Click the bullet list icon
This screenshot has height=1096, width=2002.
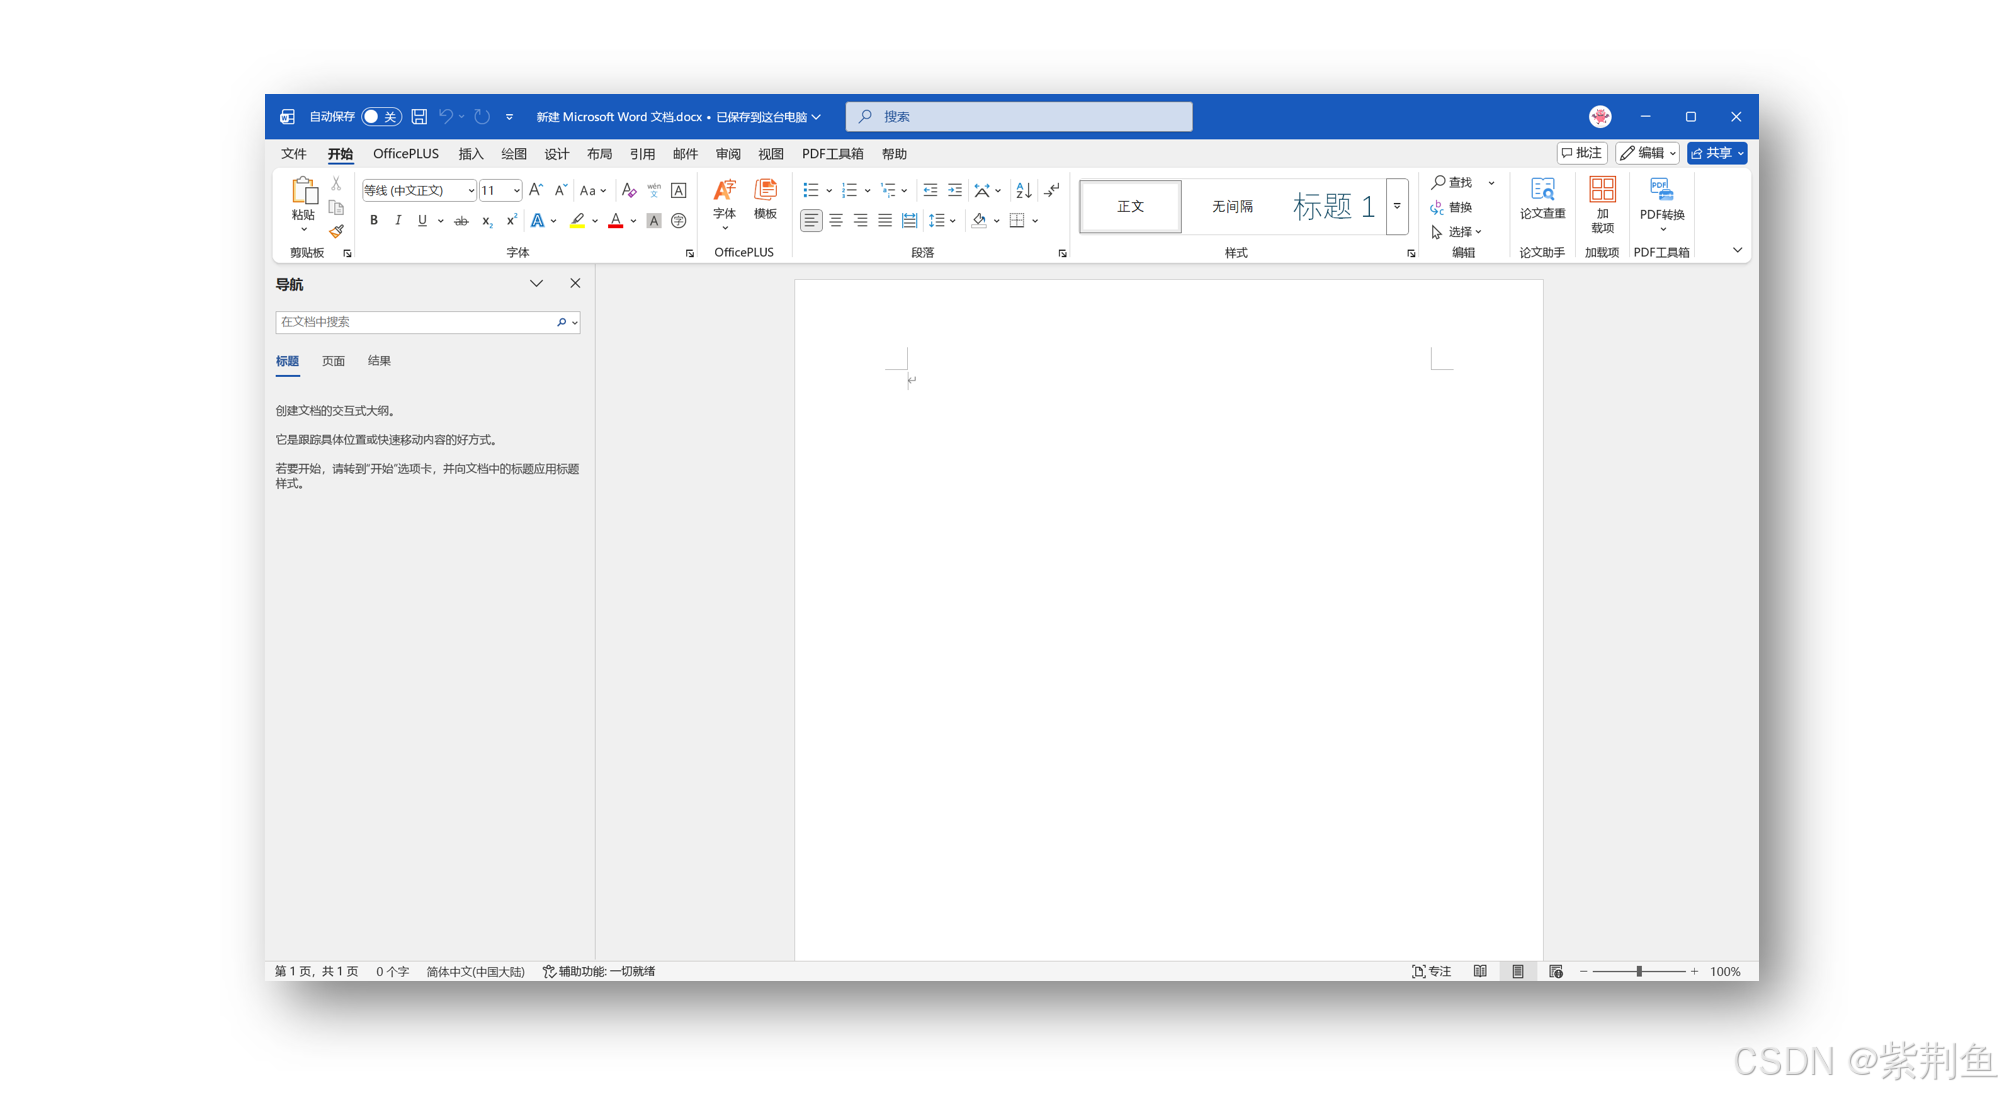[811, 190]
